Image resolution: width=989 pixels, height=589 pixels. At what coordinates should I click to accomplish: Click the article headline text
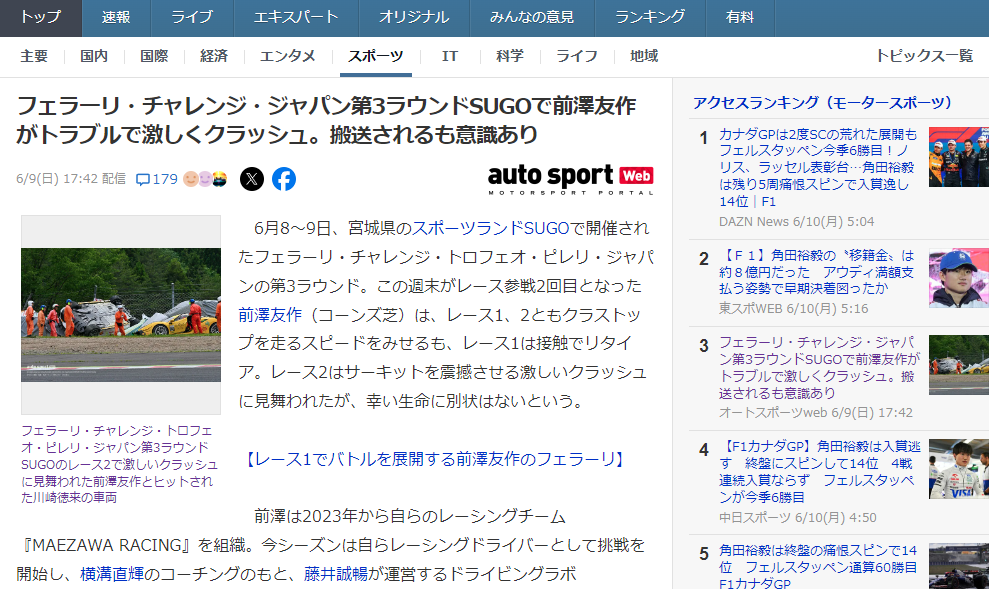[326, 120]
